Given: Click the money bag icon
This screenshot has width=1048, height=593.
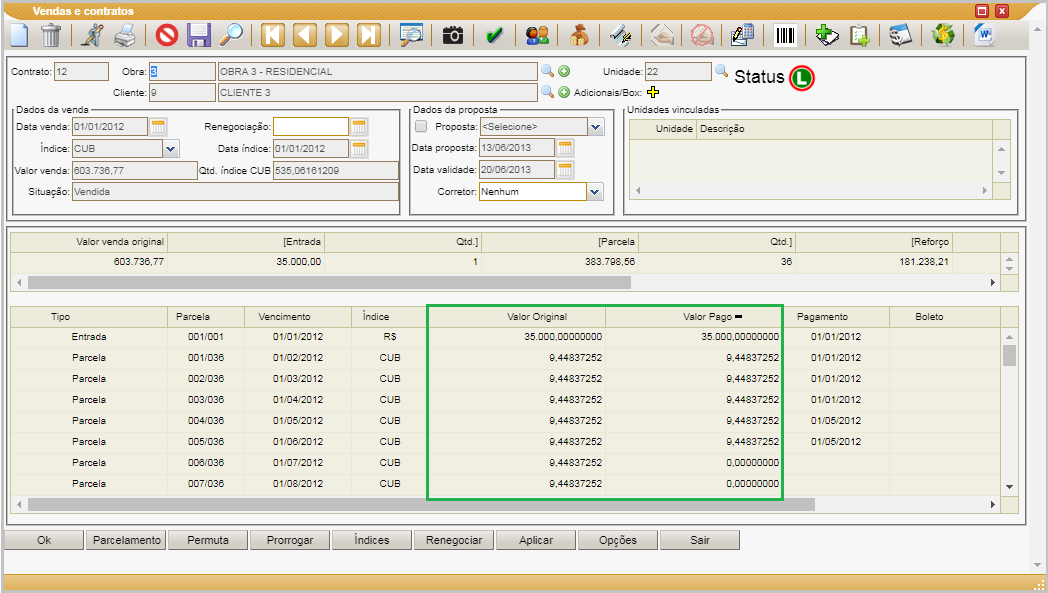Looking at the screenshot, I should click(x=579, y=35).
